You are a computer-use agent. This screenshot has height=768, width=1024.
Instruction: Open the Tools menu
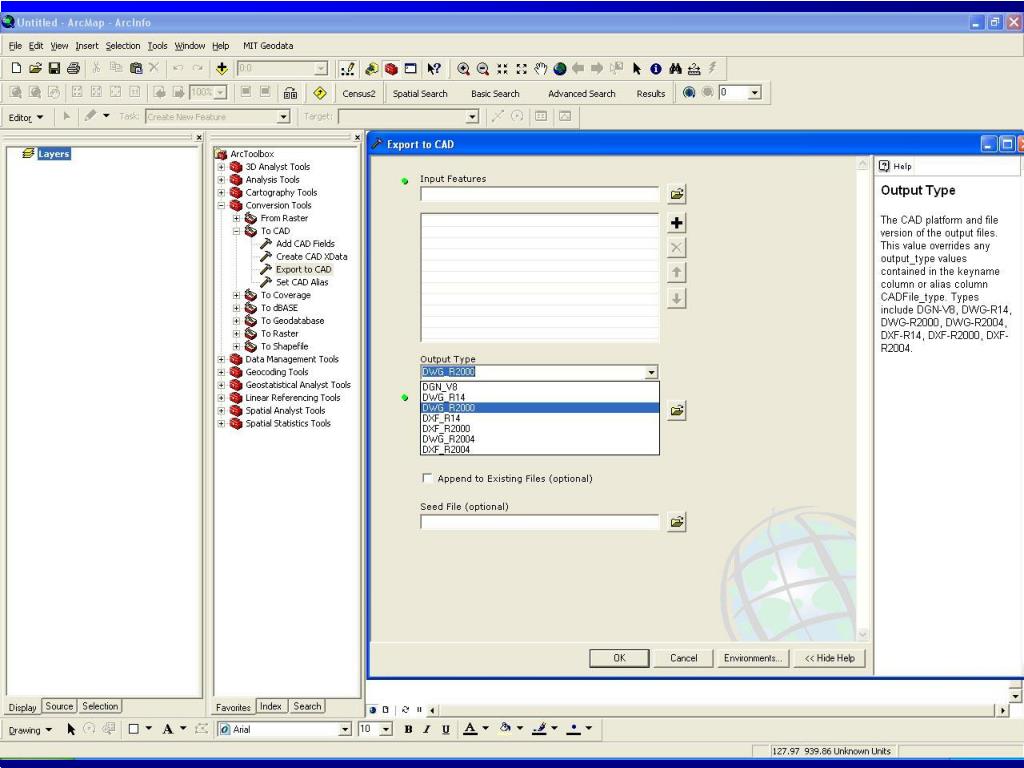coord(157,46)
